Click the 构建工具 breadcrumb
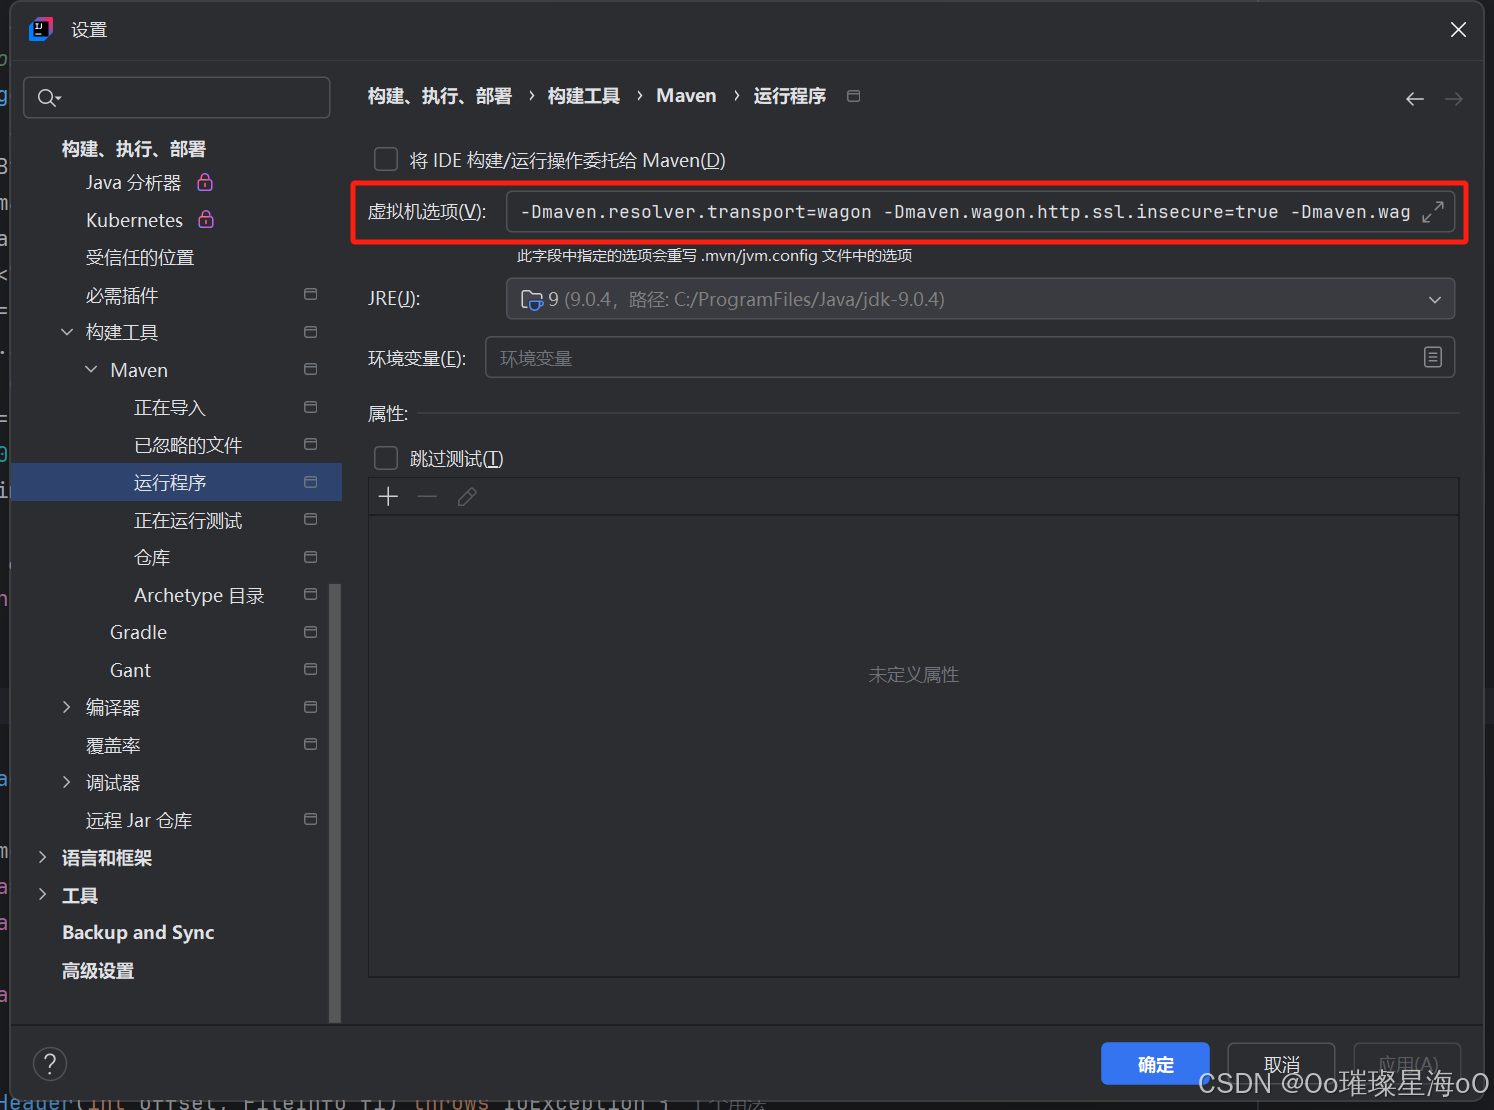Screen dimensions: 1494x1110 coord(583,95)
